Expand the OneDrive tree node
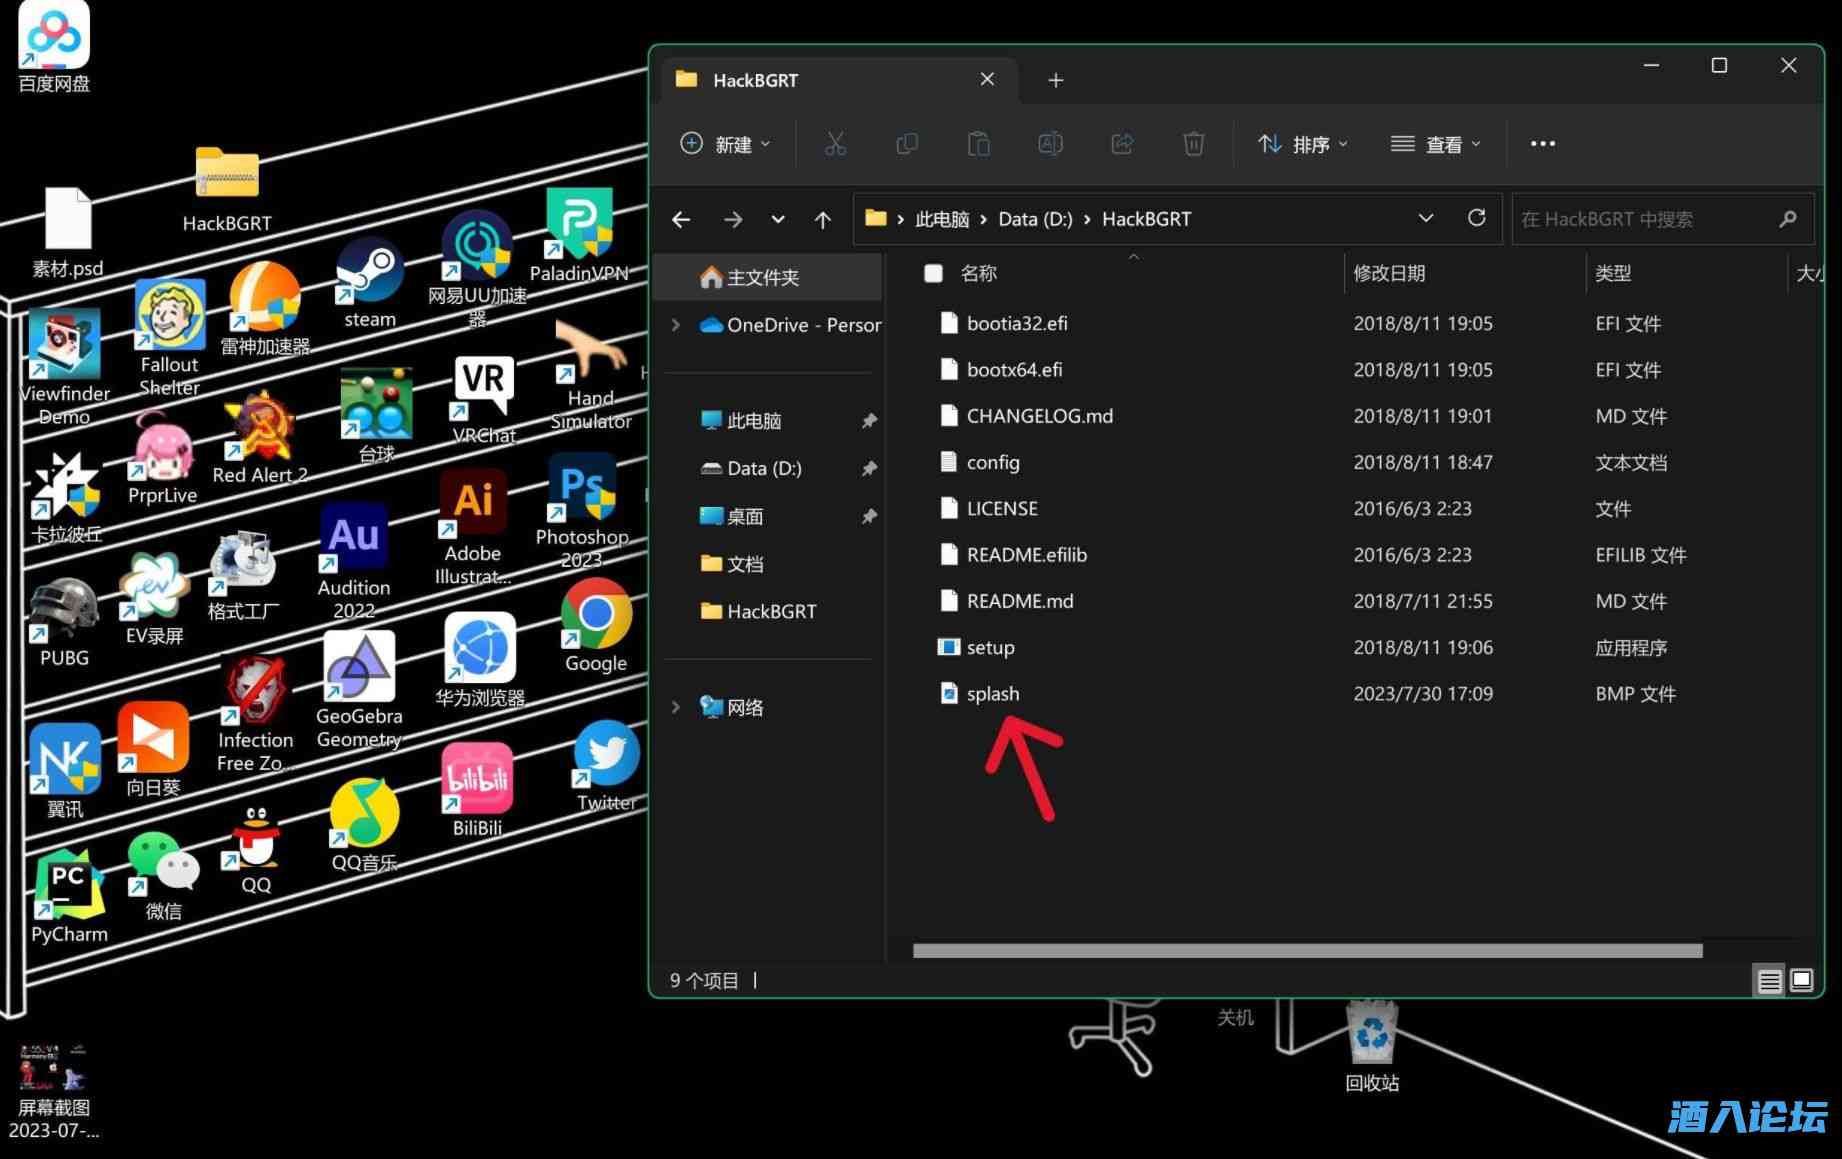This screenshot has width=1842, height=1159. 676,325
